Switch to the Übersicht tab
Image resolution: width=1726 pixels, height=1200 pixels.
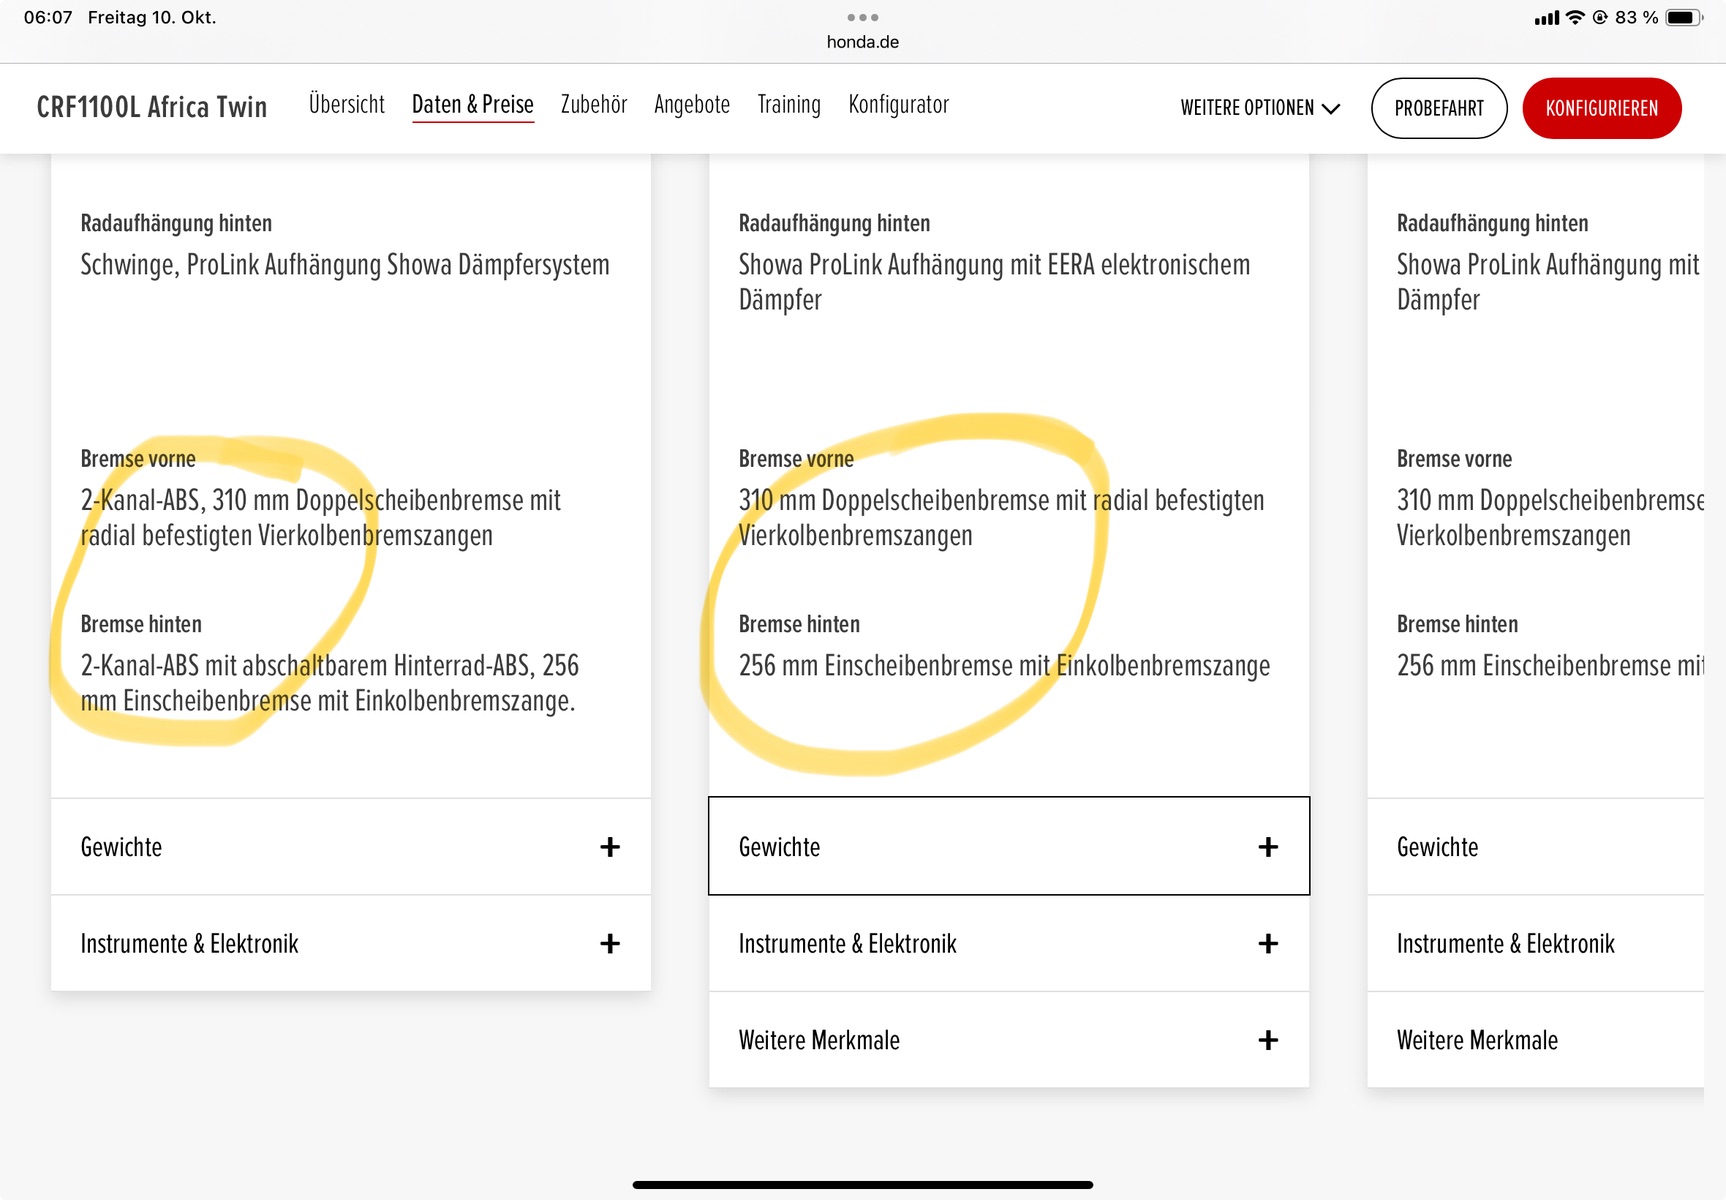[346, 104]
